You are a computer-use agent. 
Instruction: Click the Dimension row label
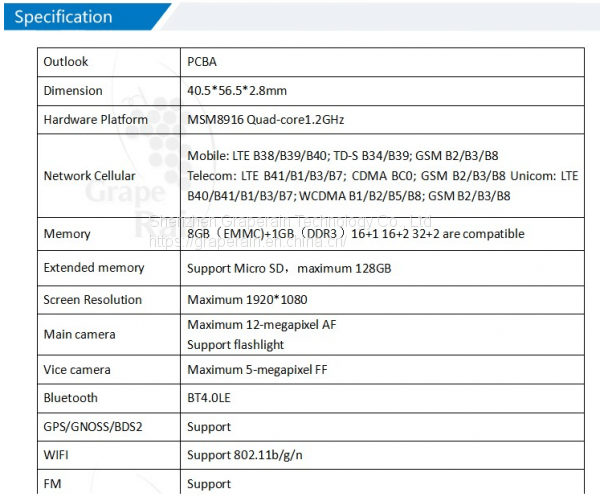pos(73,91)
